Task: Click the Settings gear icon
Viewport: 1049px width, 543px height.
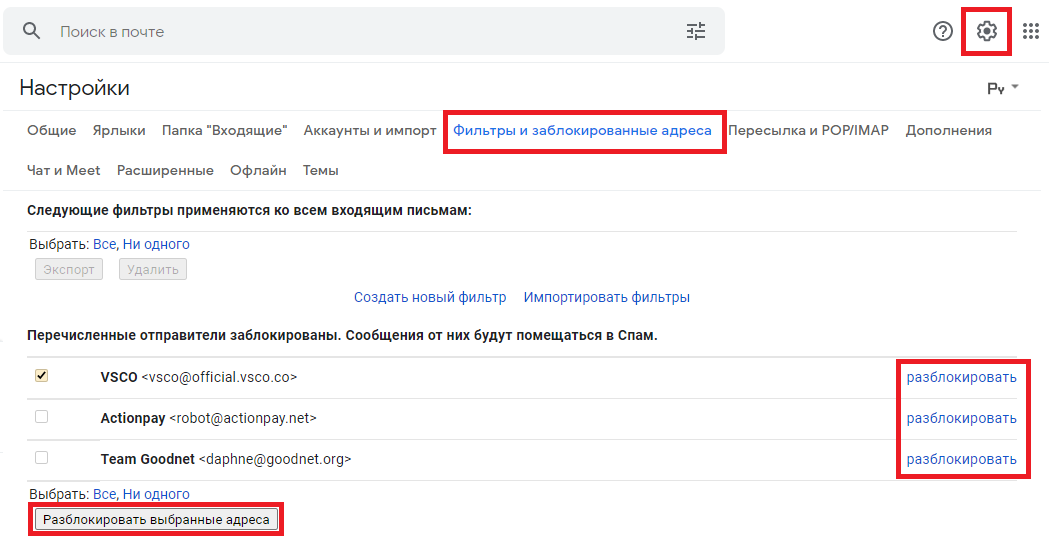Action: click(x=987, y=31)
